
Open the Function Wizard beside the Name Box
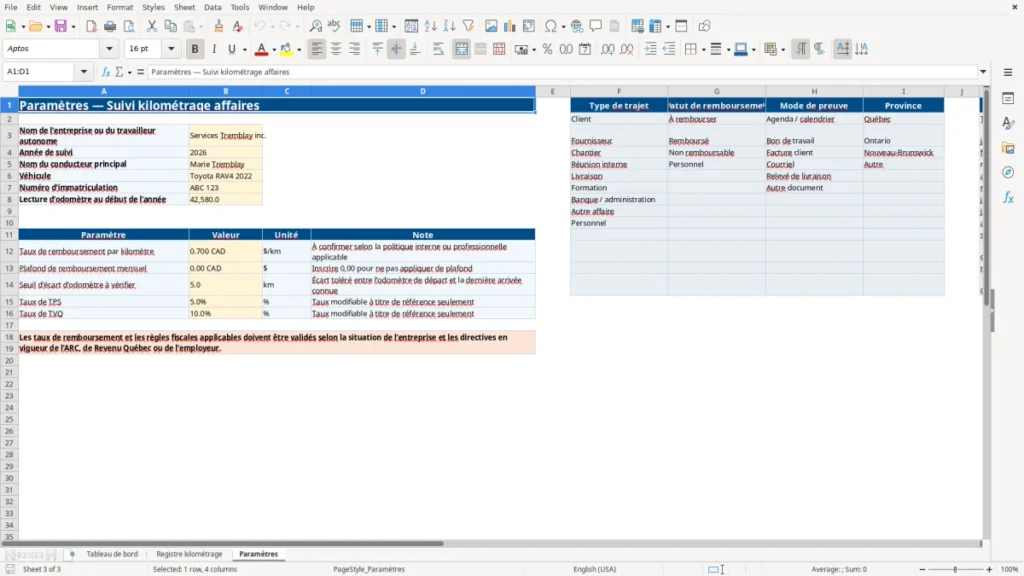pos(106,72)
